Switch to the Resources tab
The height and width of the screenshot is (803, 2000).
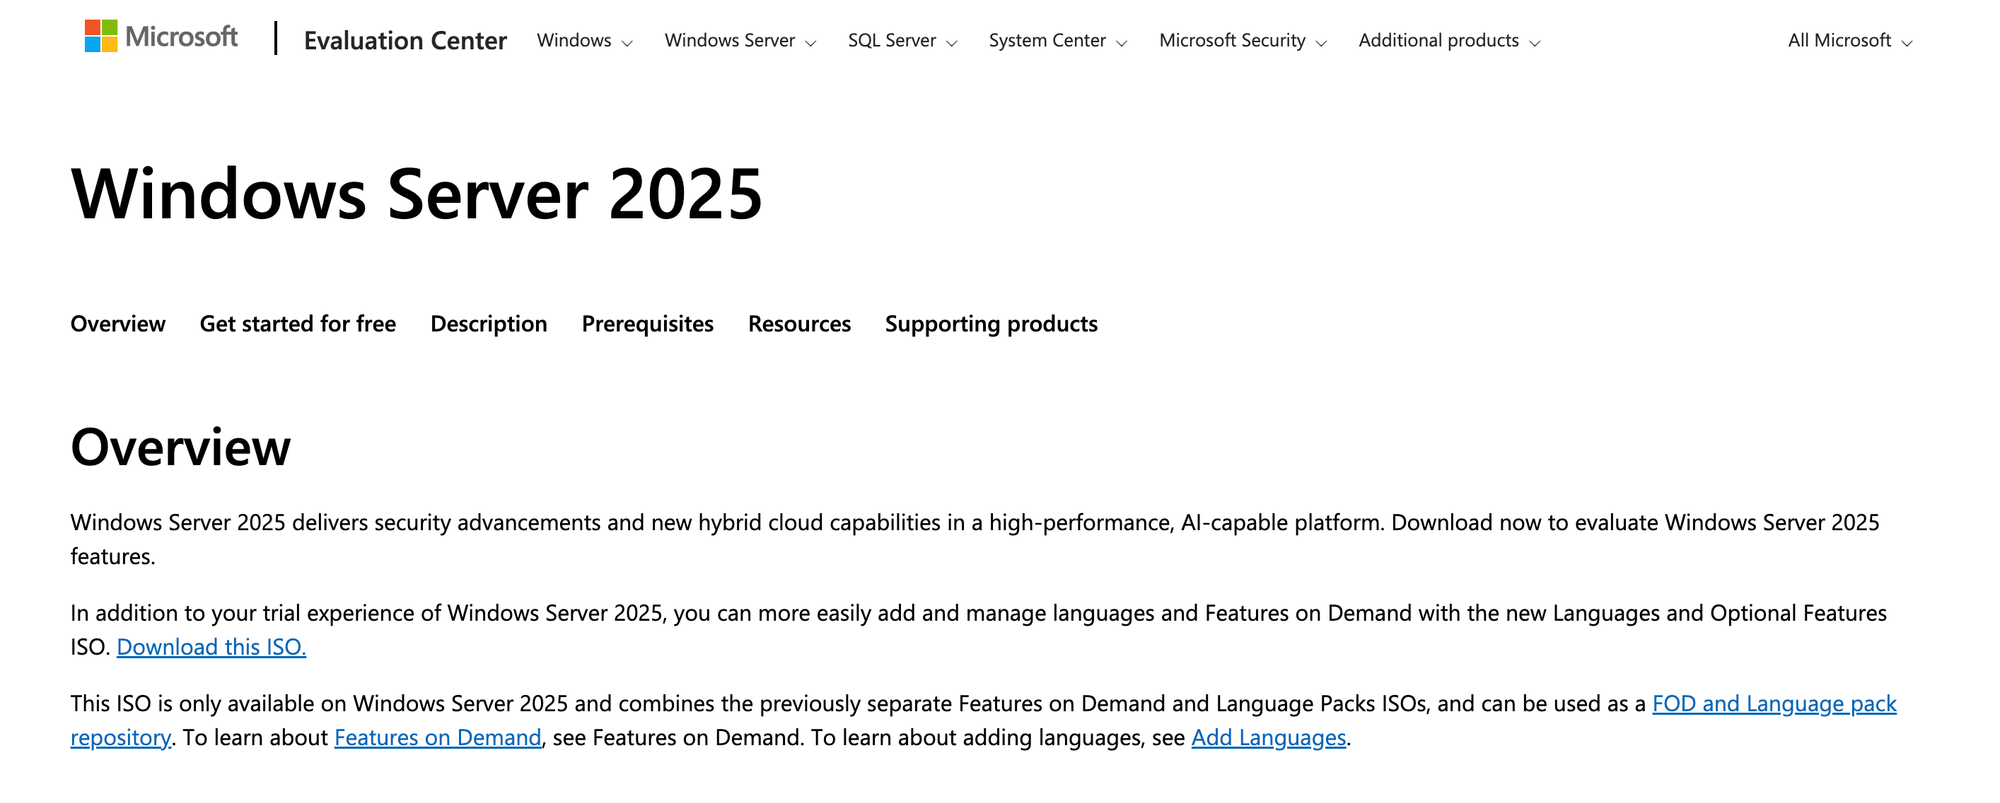point(799,324)
